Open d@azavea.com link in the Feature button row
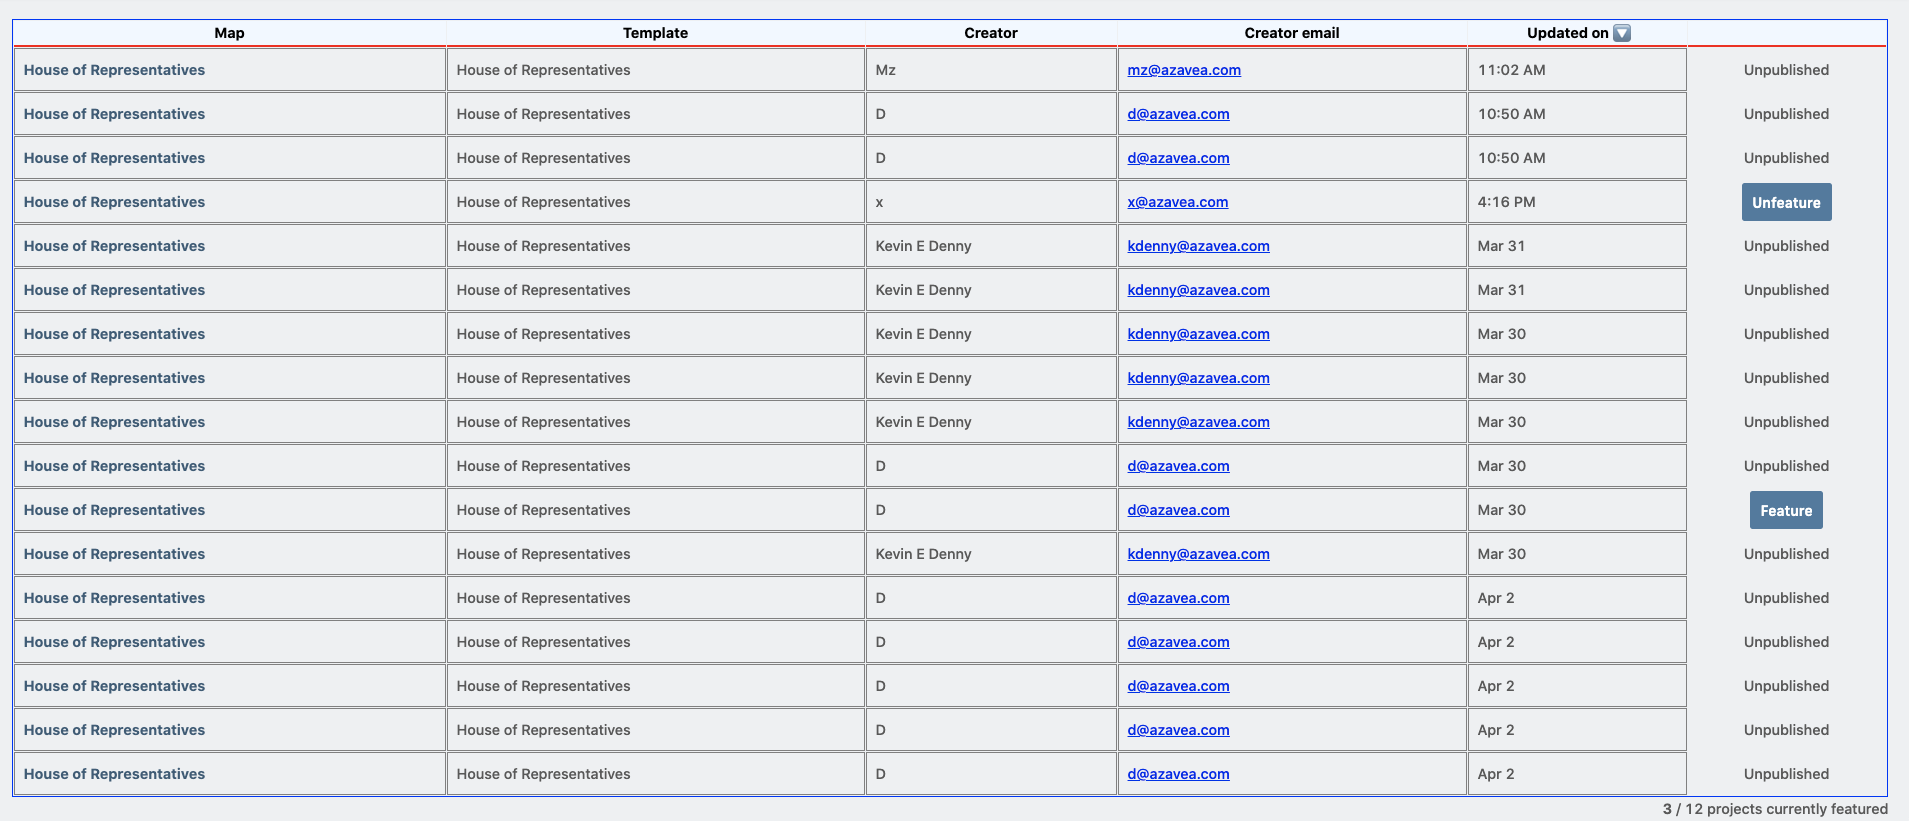The width and height of the screenshot is (1909, 821). tap(1178, 510)
